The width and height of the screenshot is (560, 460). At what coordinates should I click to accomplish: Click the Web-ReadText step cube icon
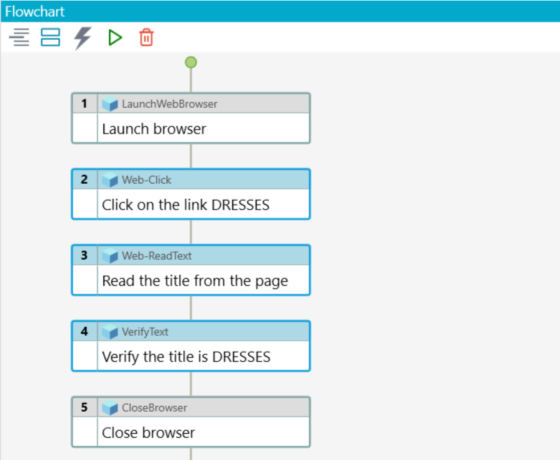(110, 256)
